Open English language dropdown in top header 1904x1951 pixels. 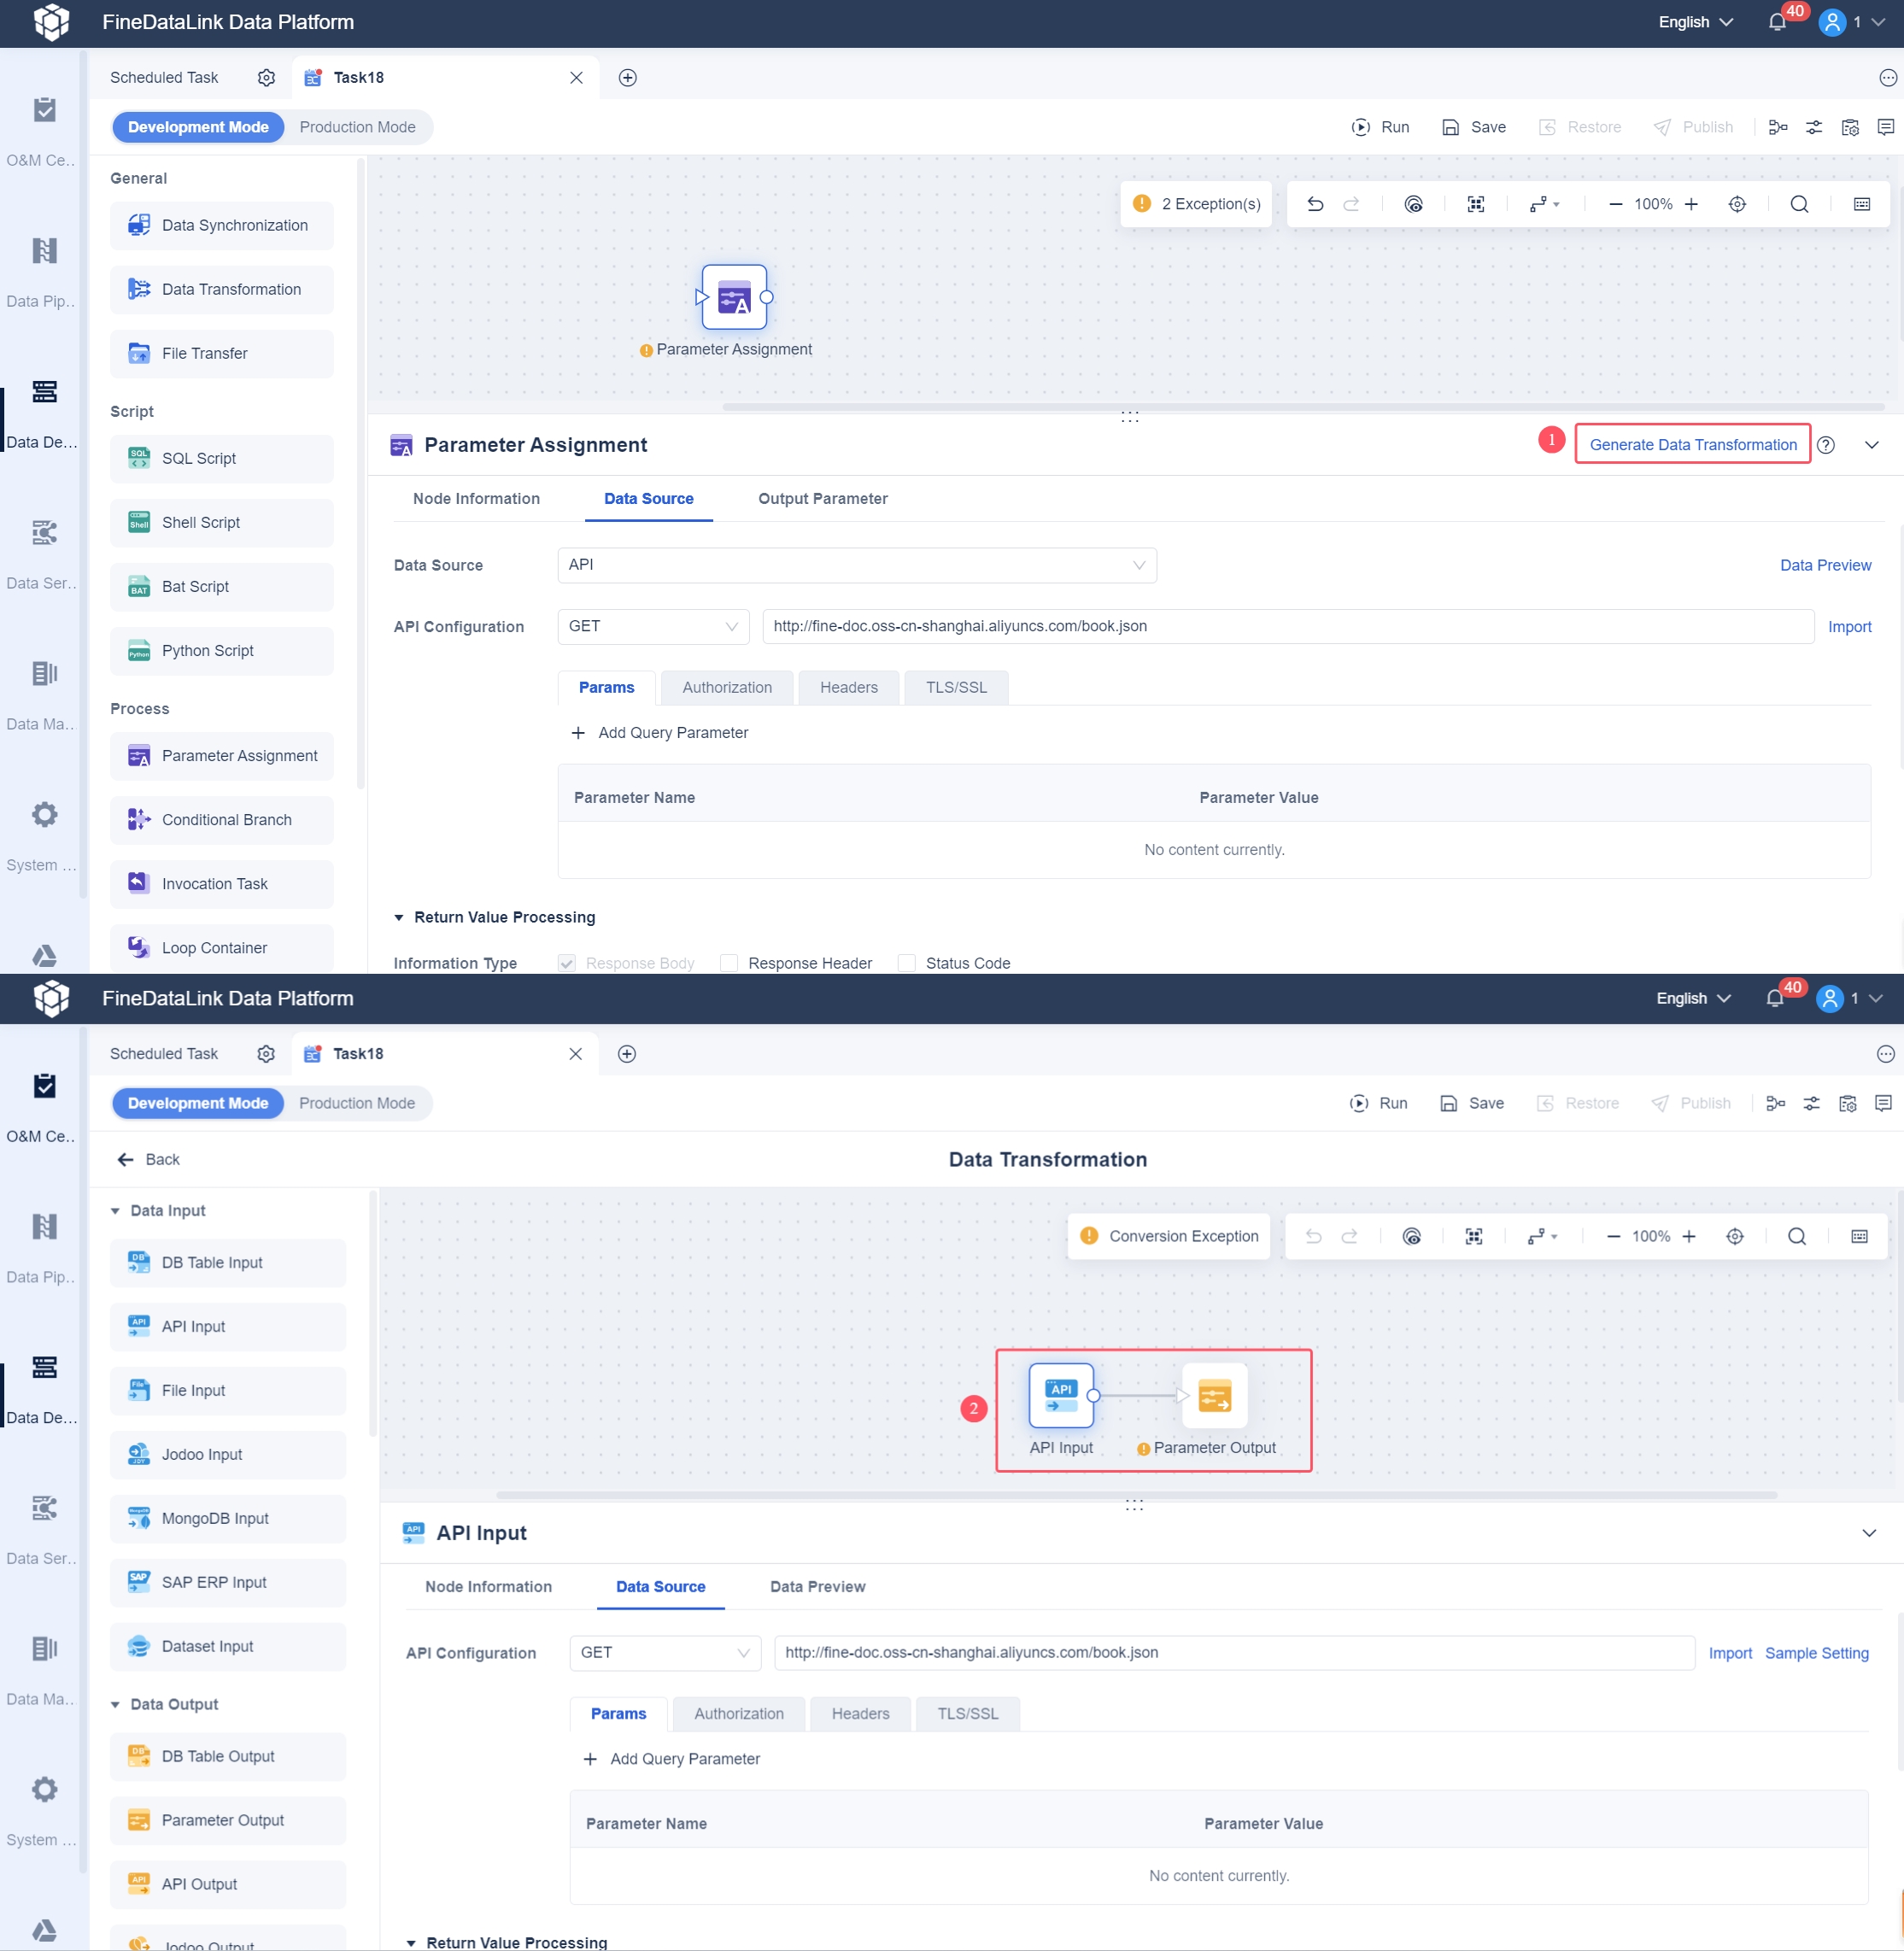[1695, 22]
